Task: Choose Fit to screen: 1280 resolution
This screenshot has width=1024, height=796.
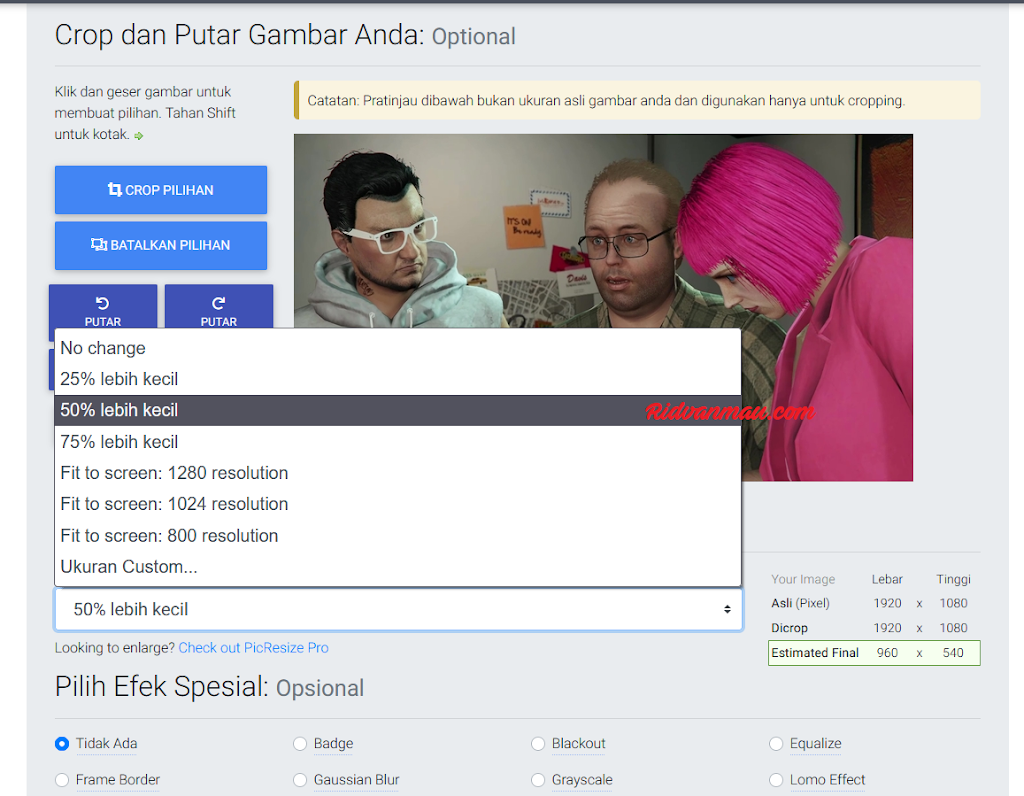Action: click(x=398, y=473)
